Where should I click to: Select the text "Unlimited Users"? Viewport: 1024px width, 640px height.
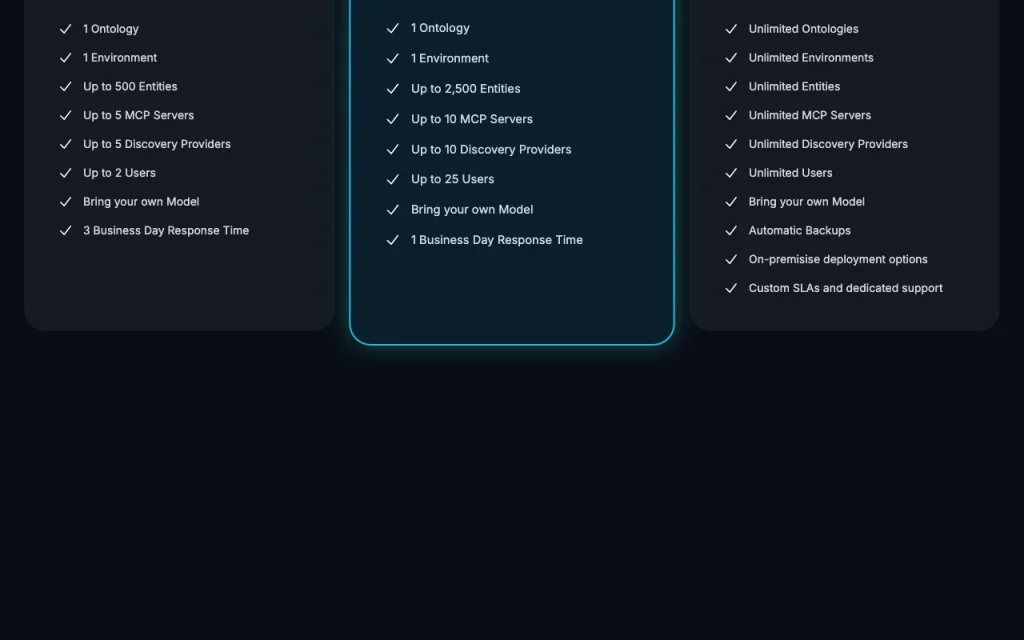(x=790, y=173)
